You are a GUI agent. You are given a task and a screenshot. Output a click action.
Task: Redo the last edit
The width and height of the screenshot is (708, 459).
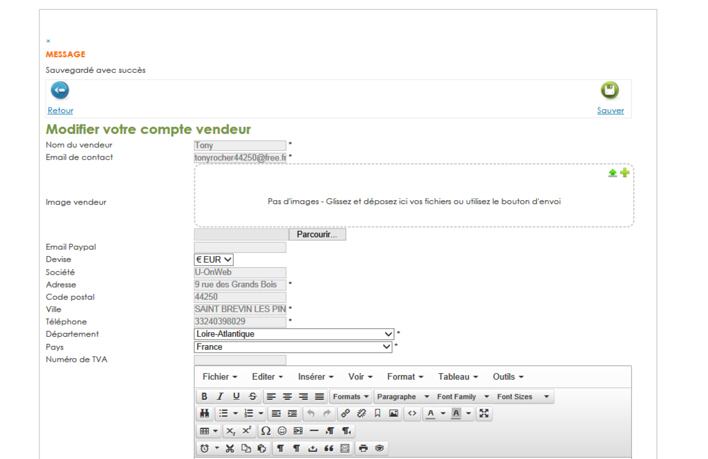(x=327, y=413)
